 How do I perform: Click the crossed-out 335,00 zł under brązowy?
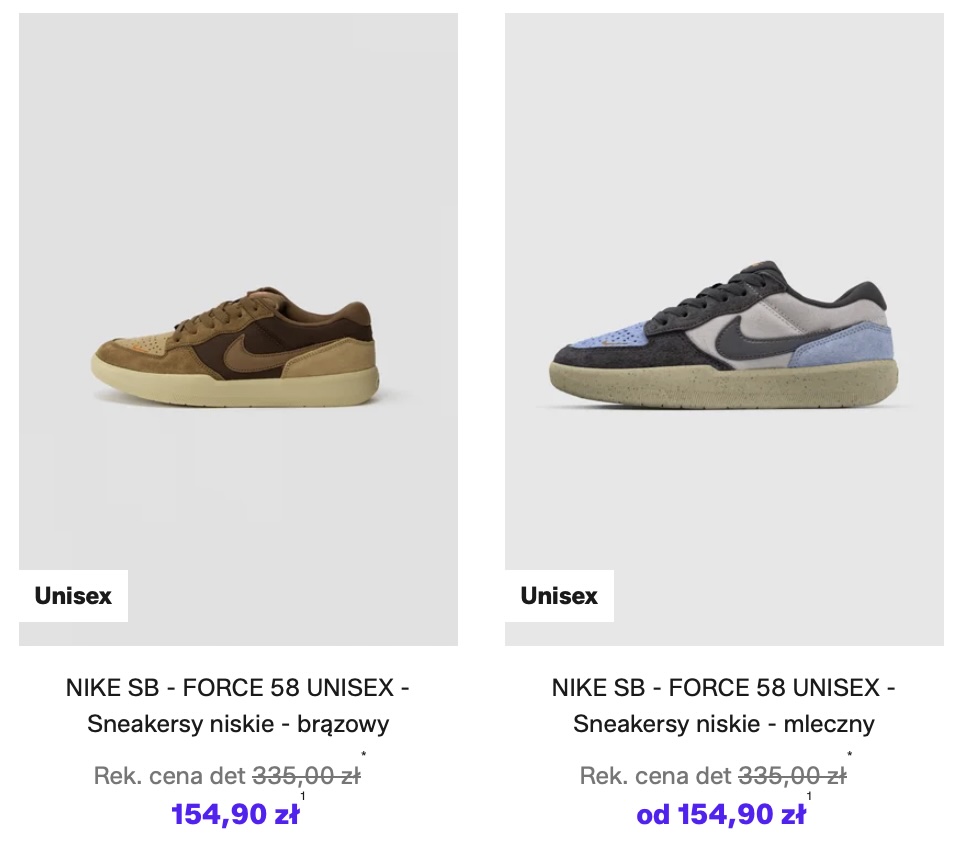point(306,775)
